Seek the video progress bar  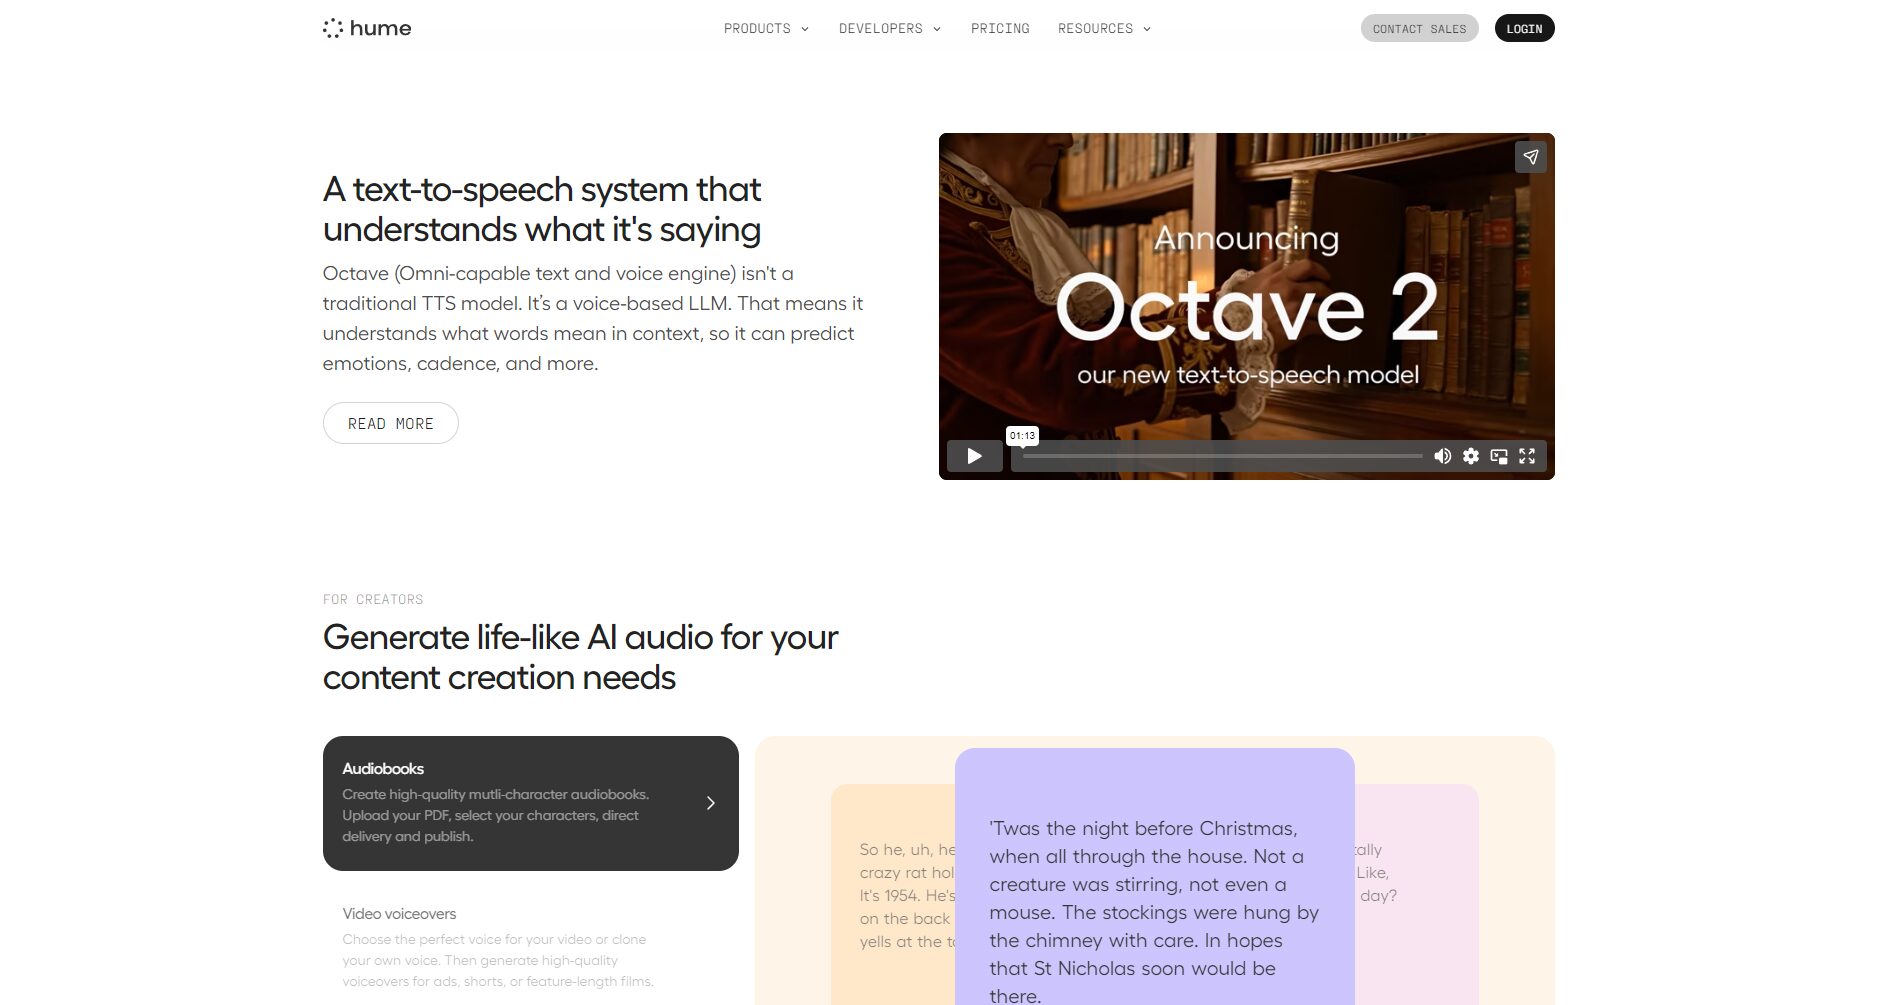pyautogui.click(x=1221, y=456)
